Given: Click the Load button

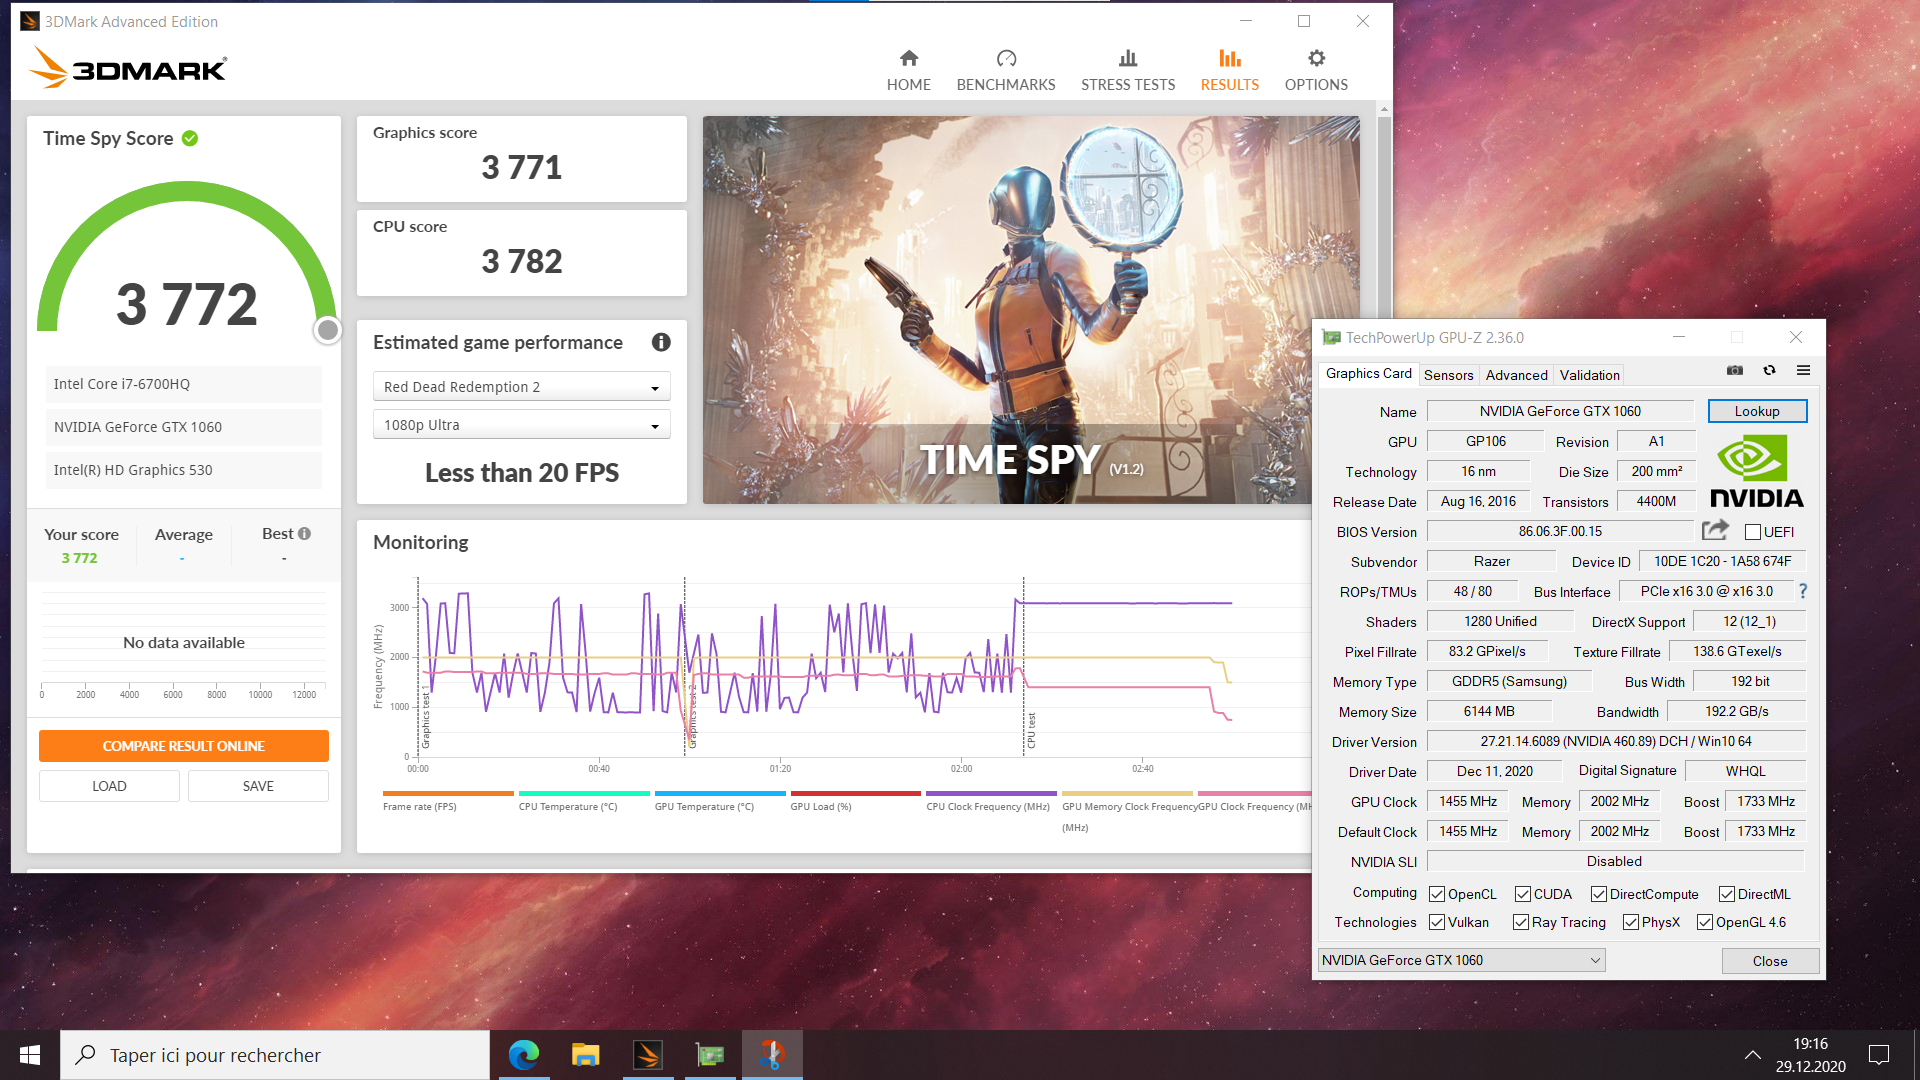Looking at the screenshot, I should (x=109, y=786).
